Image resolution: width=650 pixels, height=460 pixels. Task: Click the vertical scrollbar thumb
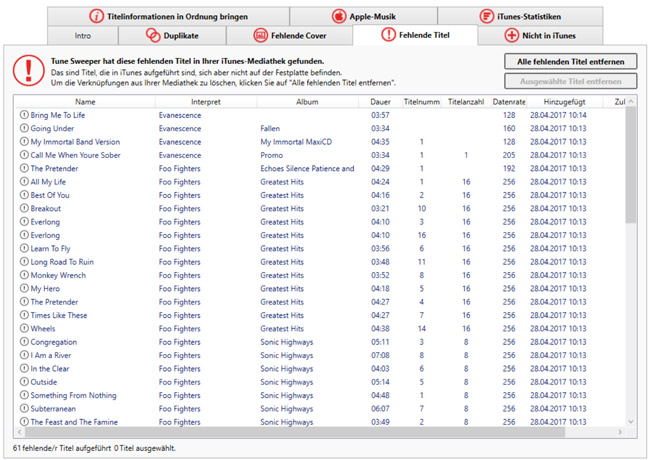coord(631,165)
